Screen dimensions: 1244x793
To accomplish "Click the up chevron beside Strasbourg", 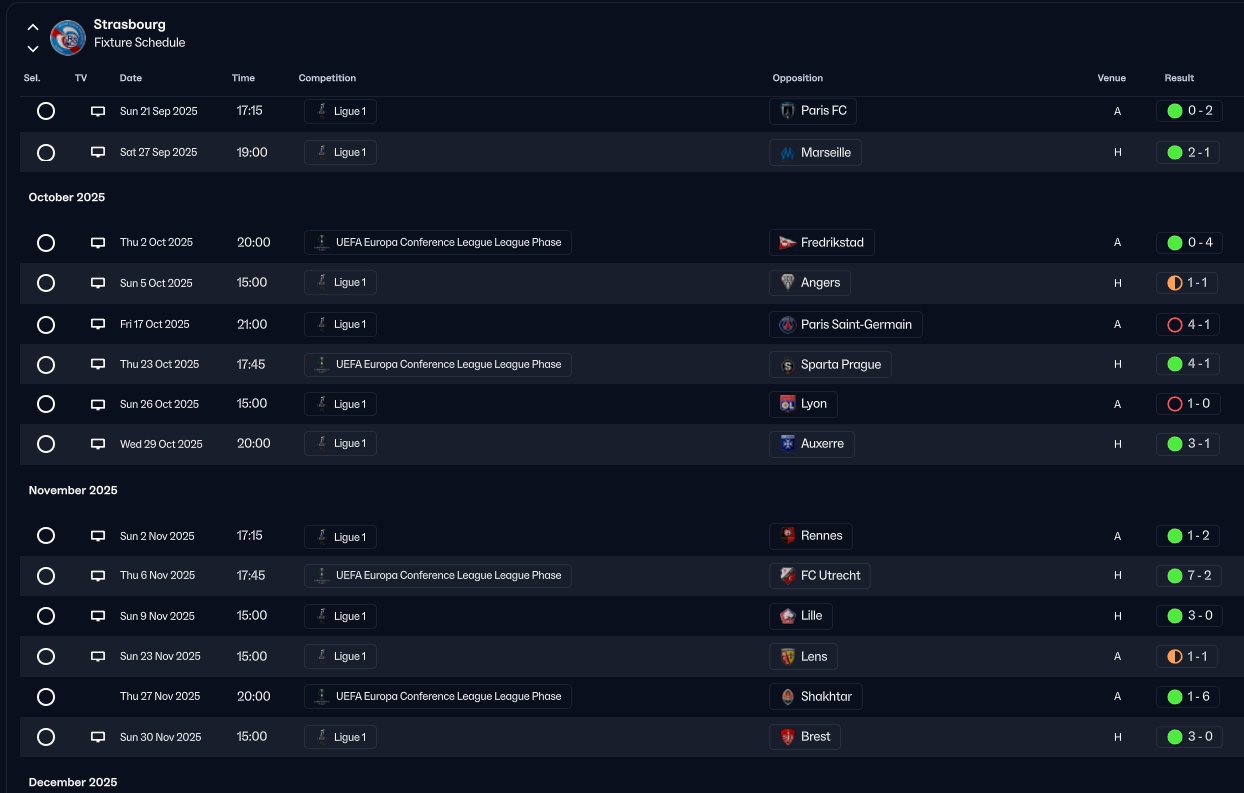I will coord(33,27).
